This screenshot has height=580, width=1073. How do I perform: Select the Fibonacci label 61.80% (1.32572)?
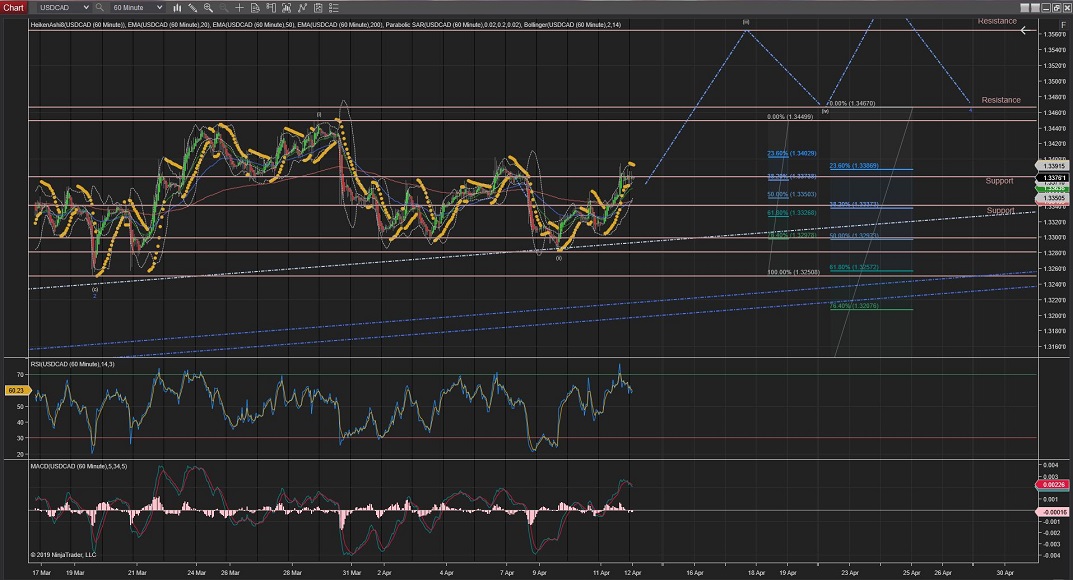point(854,267)
